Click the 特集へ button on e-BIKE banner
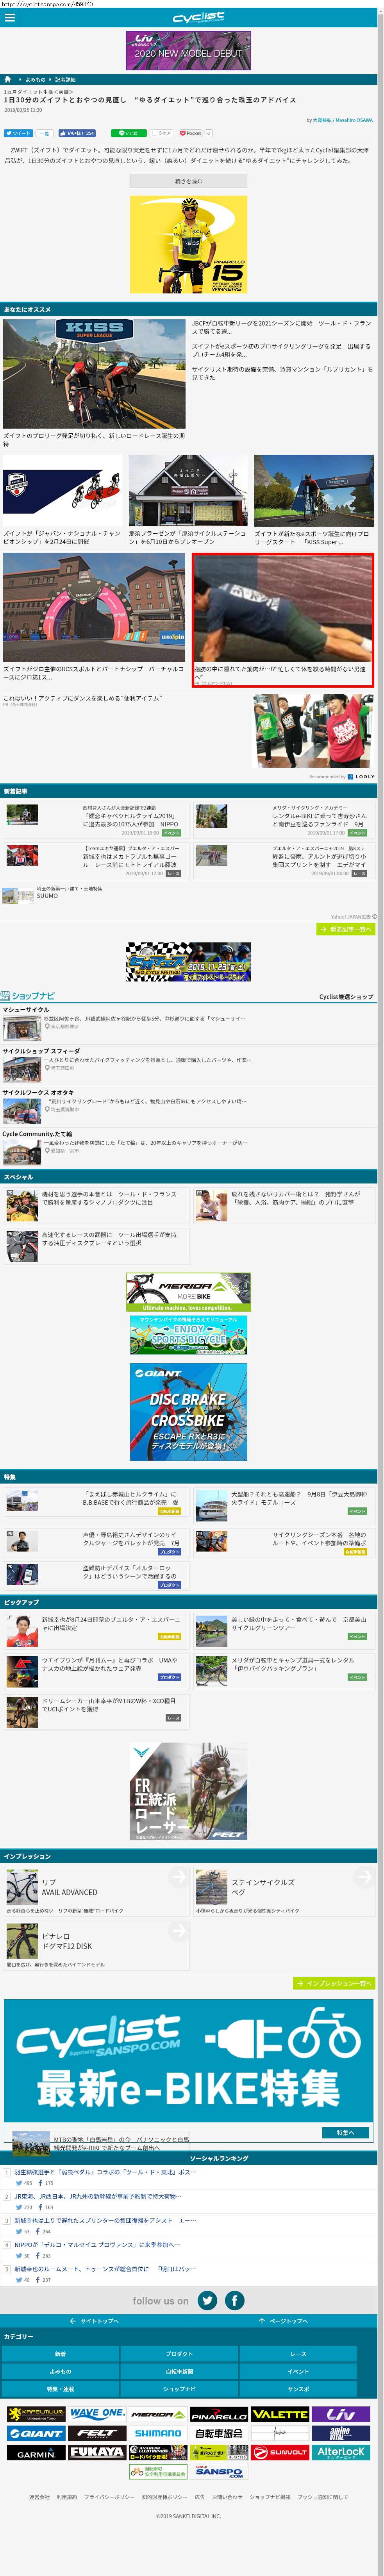The image size is (384, 2576). [x=345, y=2132]
